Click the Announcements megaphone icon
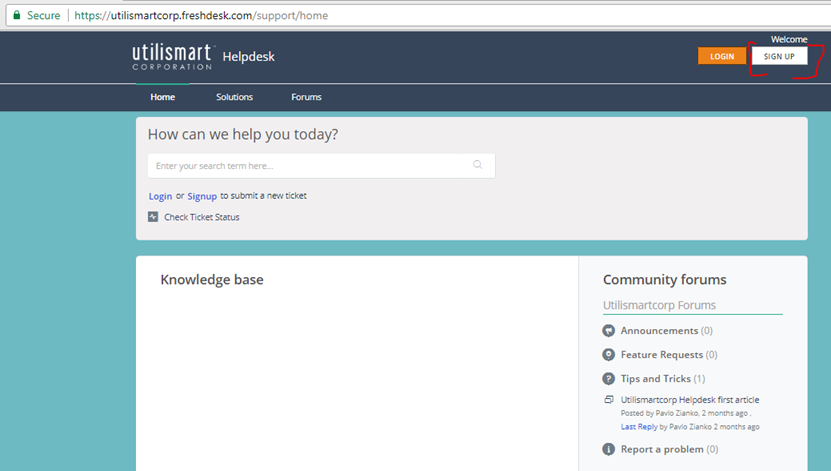The height and width of the screenshot is (471, 831). 608,331
